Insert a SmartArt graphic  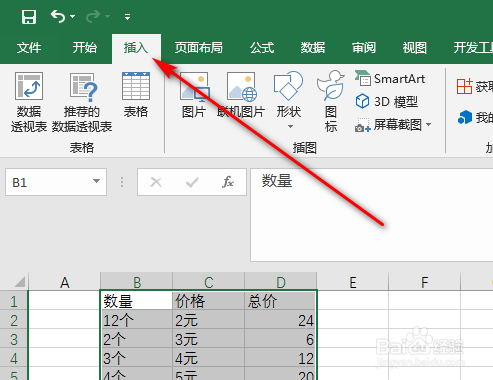pos(390,79)
